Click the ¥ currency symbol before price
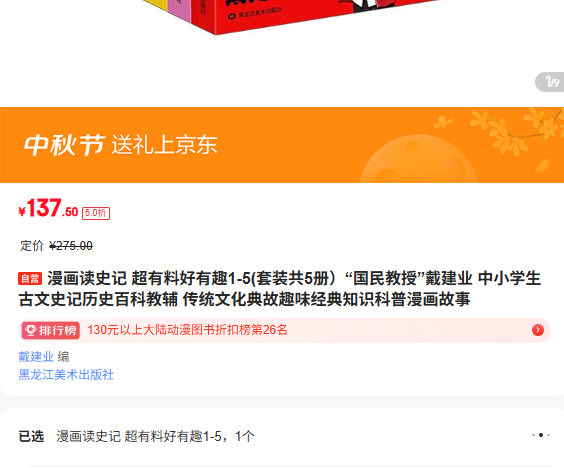Image resolution: width=564 pixels, height=468 pixels. [22, 211]
